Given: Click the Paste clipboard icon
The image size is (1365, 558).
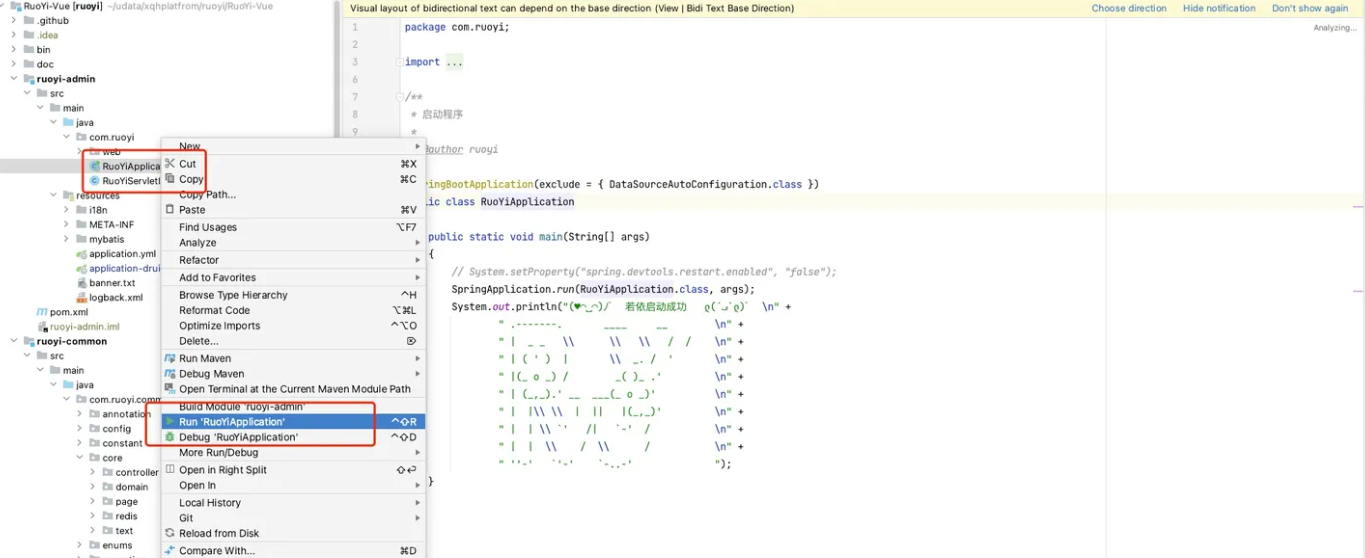Looking at the screenshot, I should (170, 210).
